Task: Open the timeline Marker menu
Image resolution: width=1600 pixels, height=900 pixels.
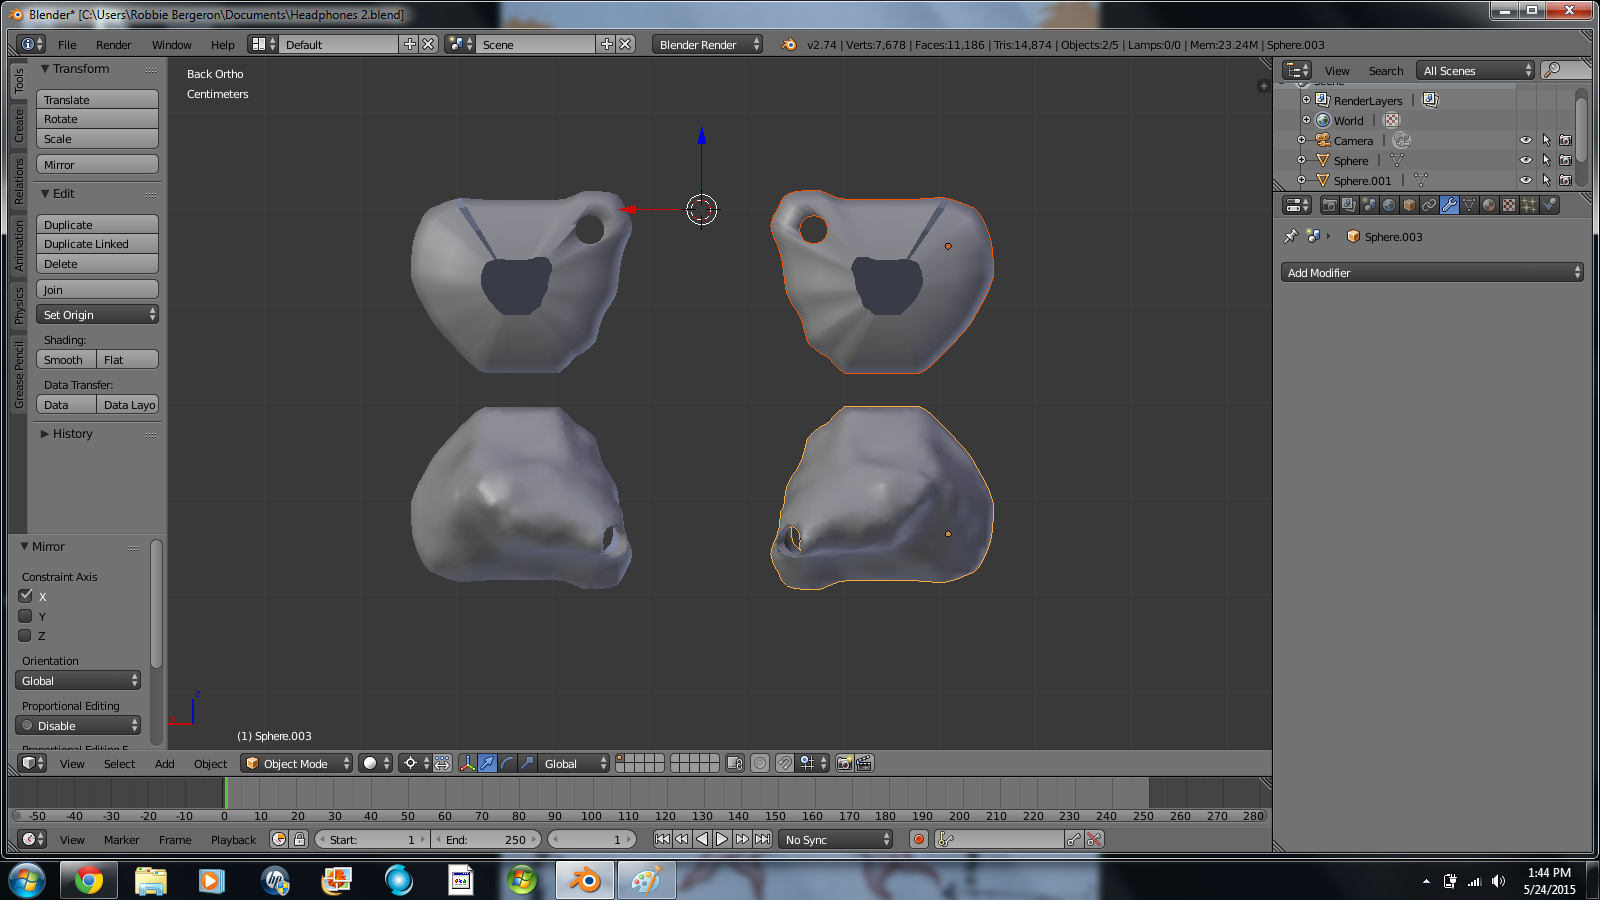Action: tap(122, 840)
